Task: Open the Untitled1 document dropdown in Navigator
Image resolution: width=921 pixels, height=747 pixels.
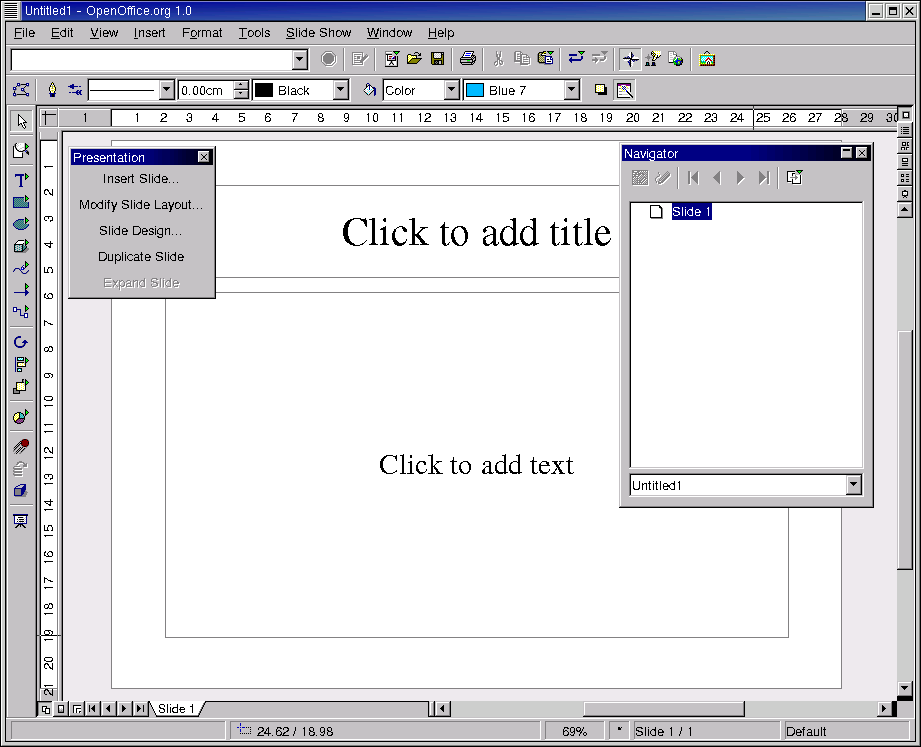Action: click(853, 485)
